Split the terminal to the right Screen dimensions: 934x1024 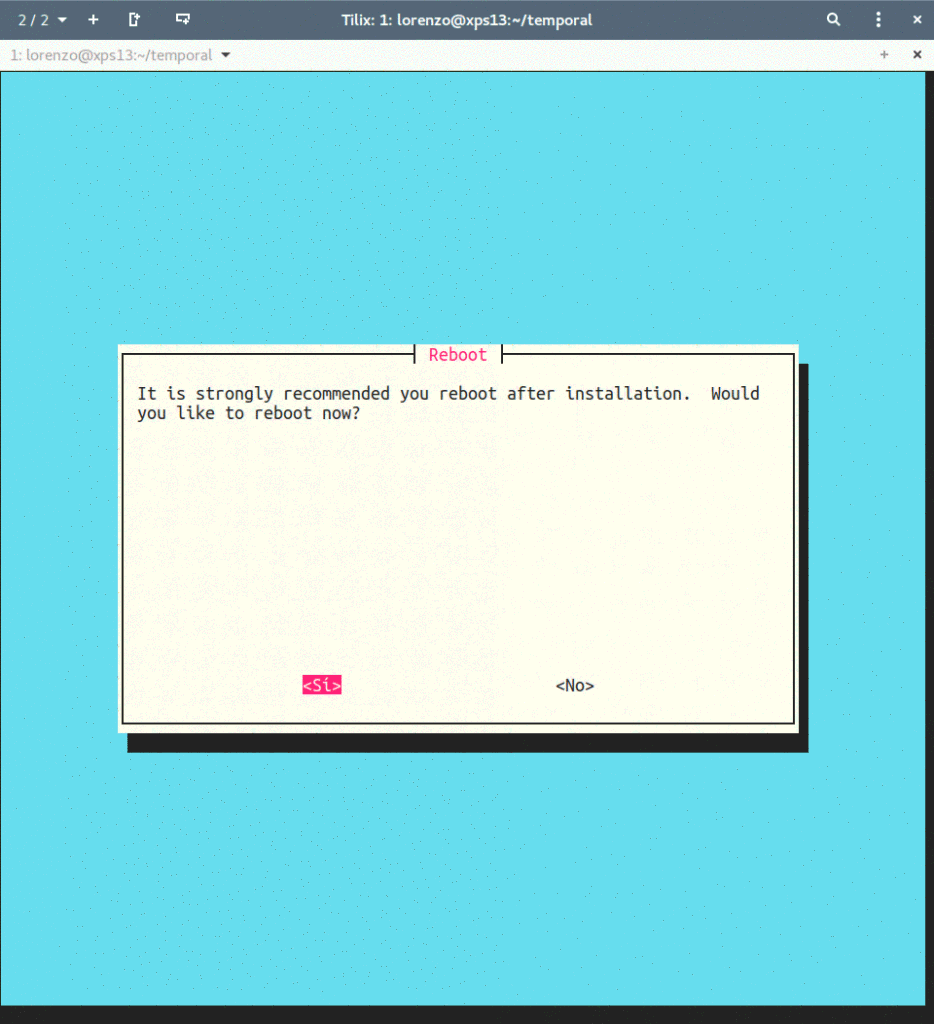coord(133,19)
